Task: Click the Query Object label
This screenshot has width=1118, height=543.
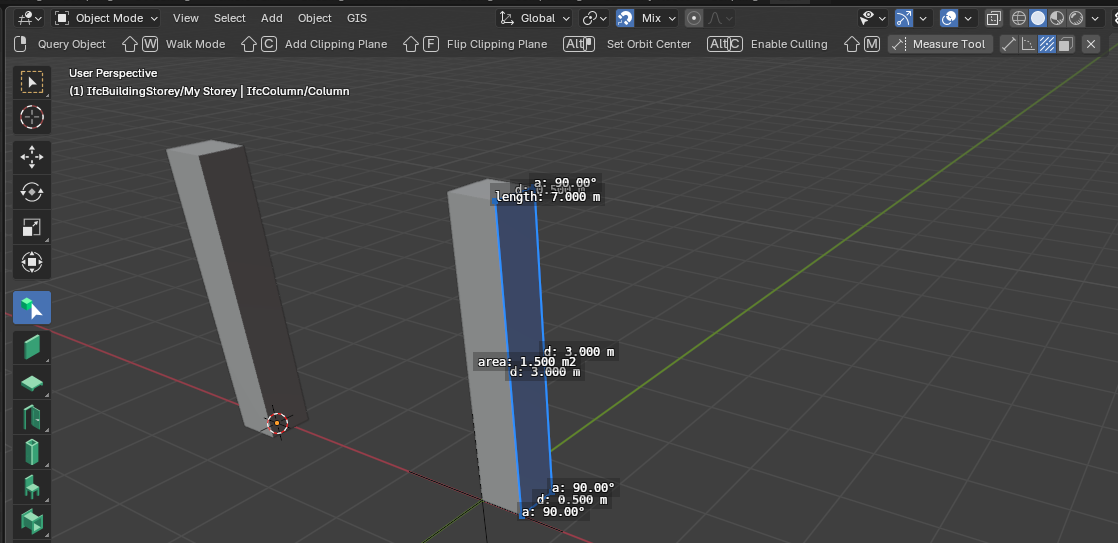Action: pos(71,44)
